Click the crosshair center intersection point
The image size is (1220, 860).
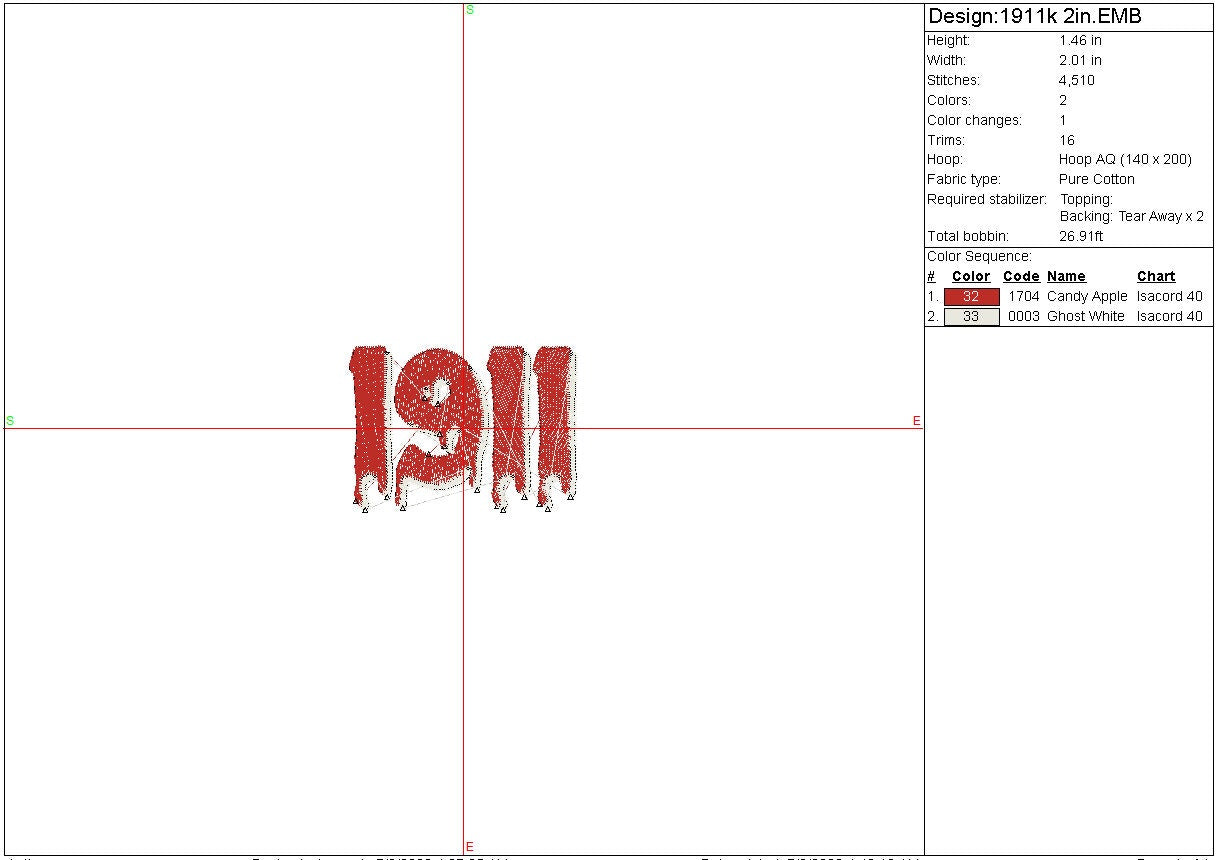pos(463,428)
